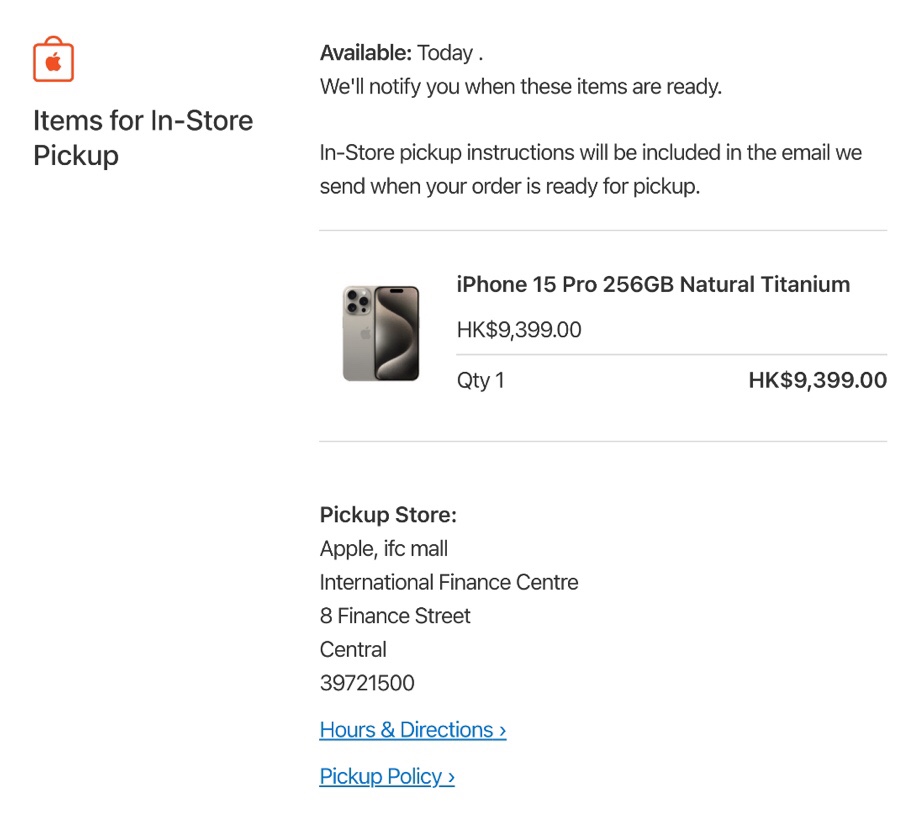Screen dimensions: 897x821
Task: Open the Hours & Directions link
Action: [412, 729]
